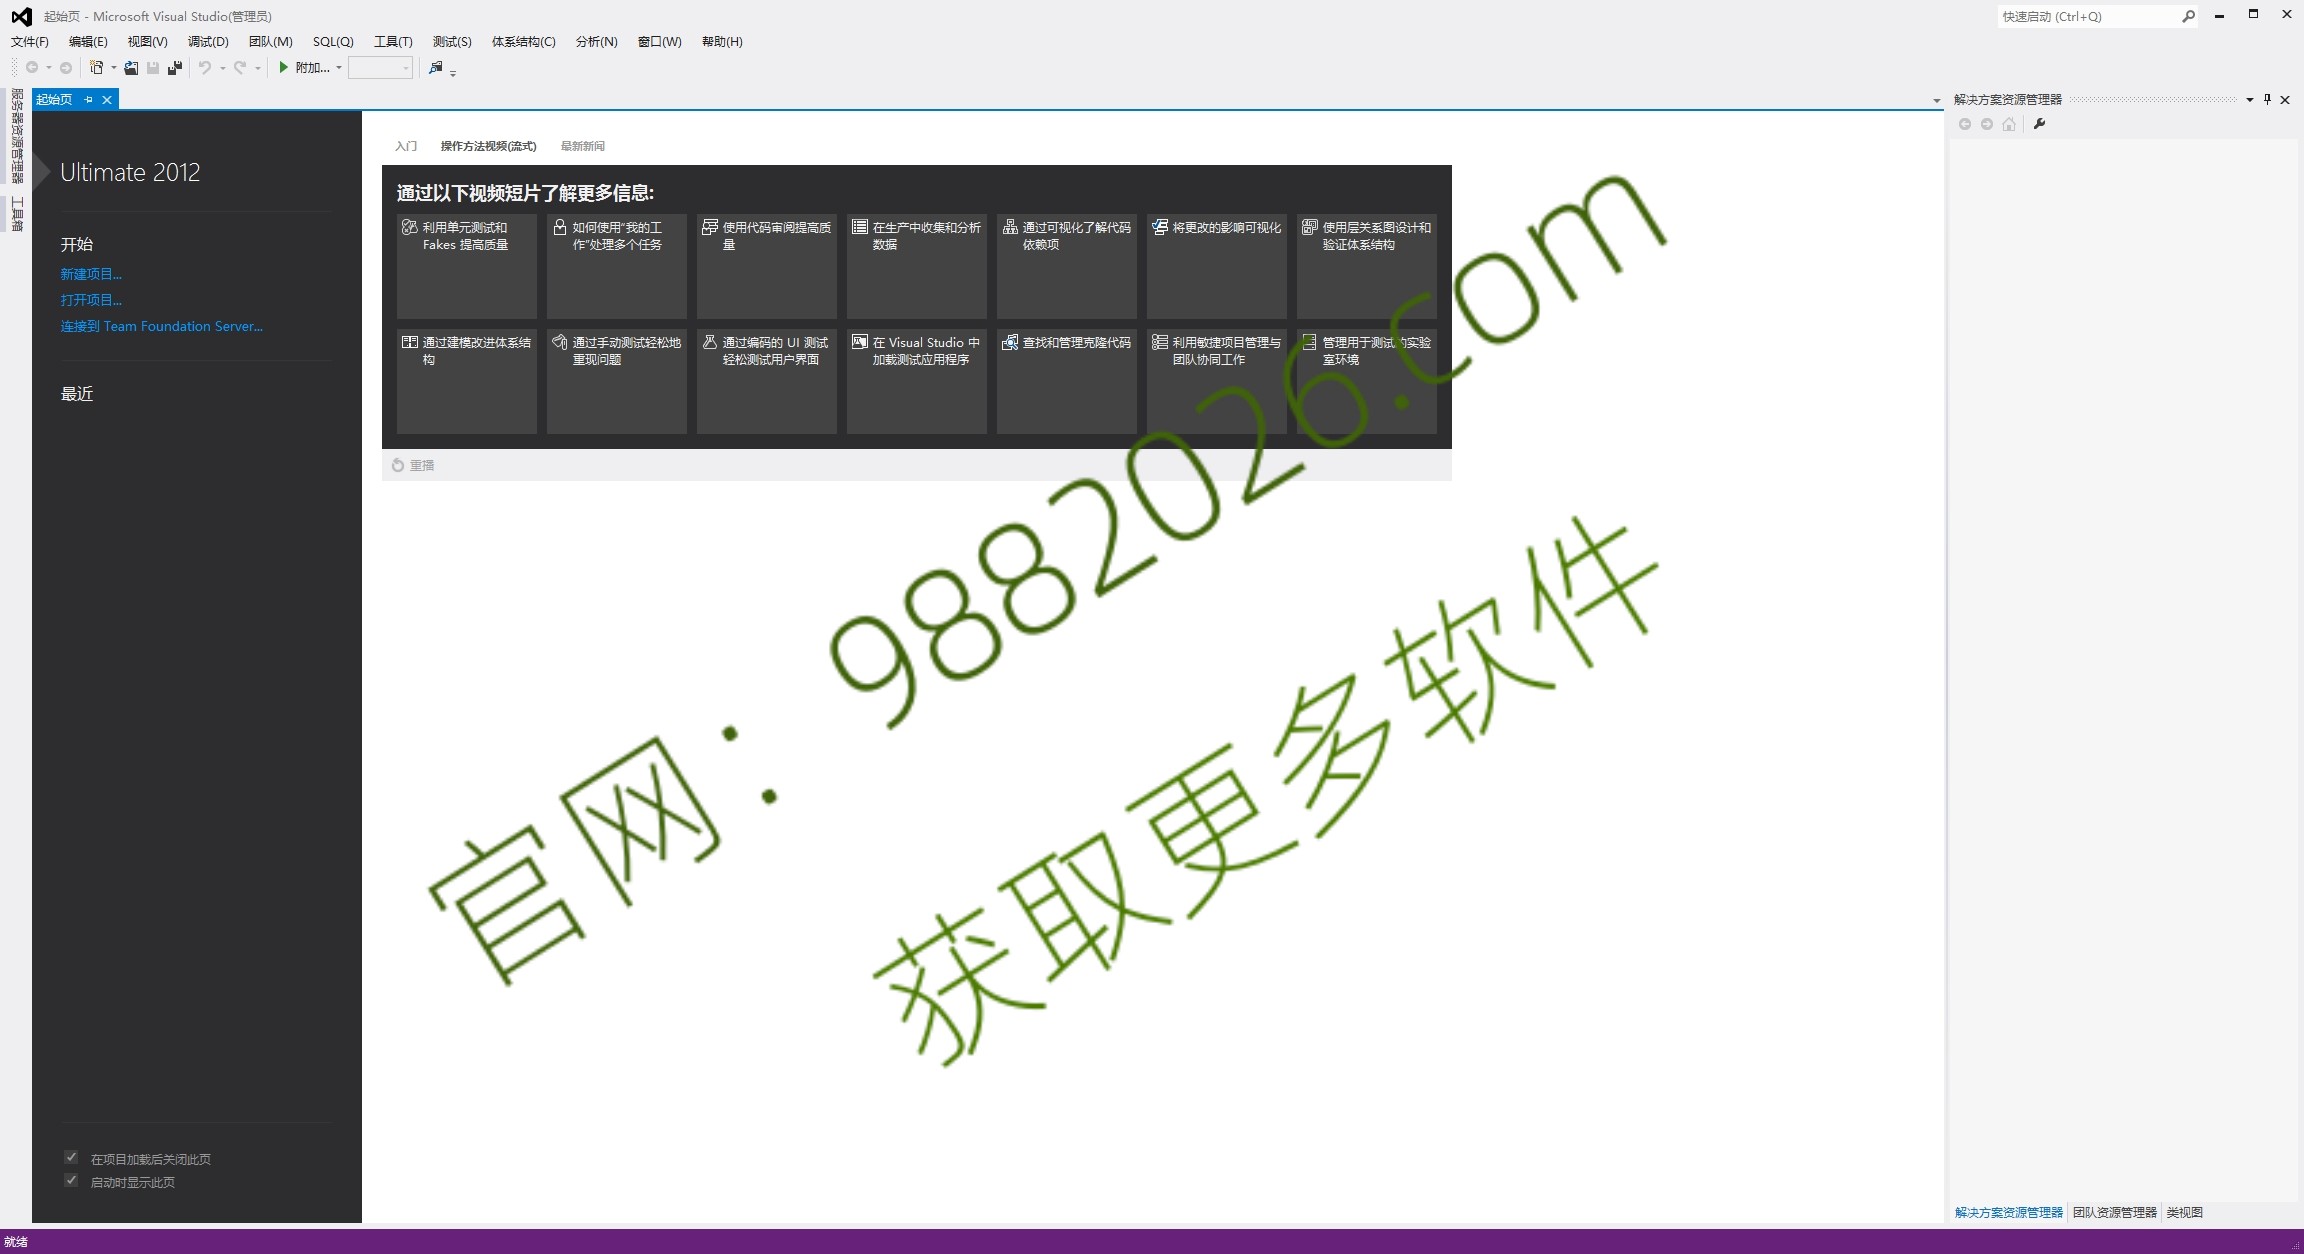
Task: Click the pin icon on 起始页 tab
Action: point(89,99)
